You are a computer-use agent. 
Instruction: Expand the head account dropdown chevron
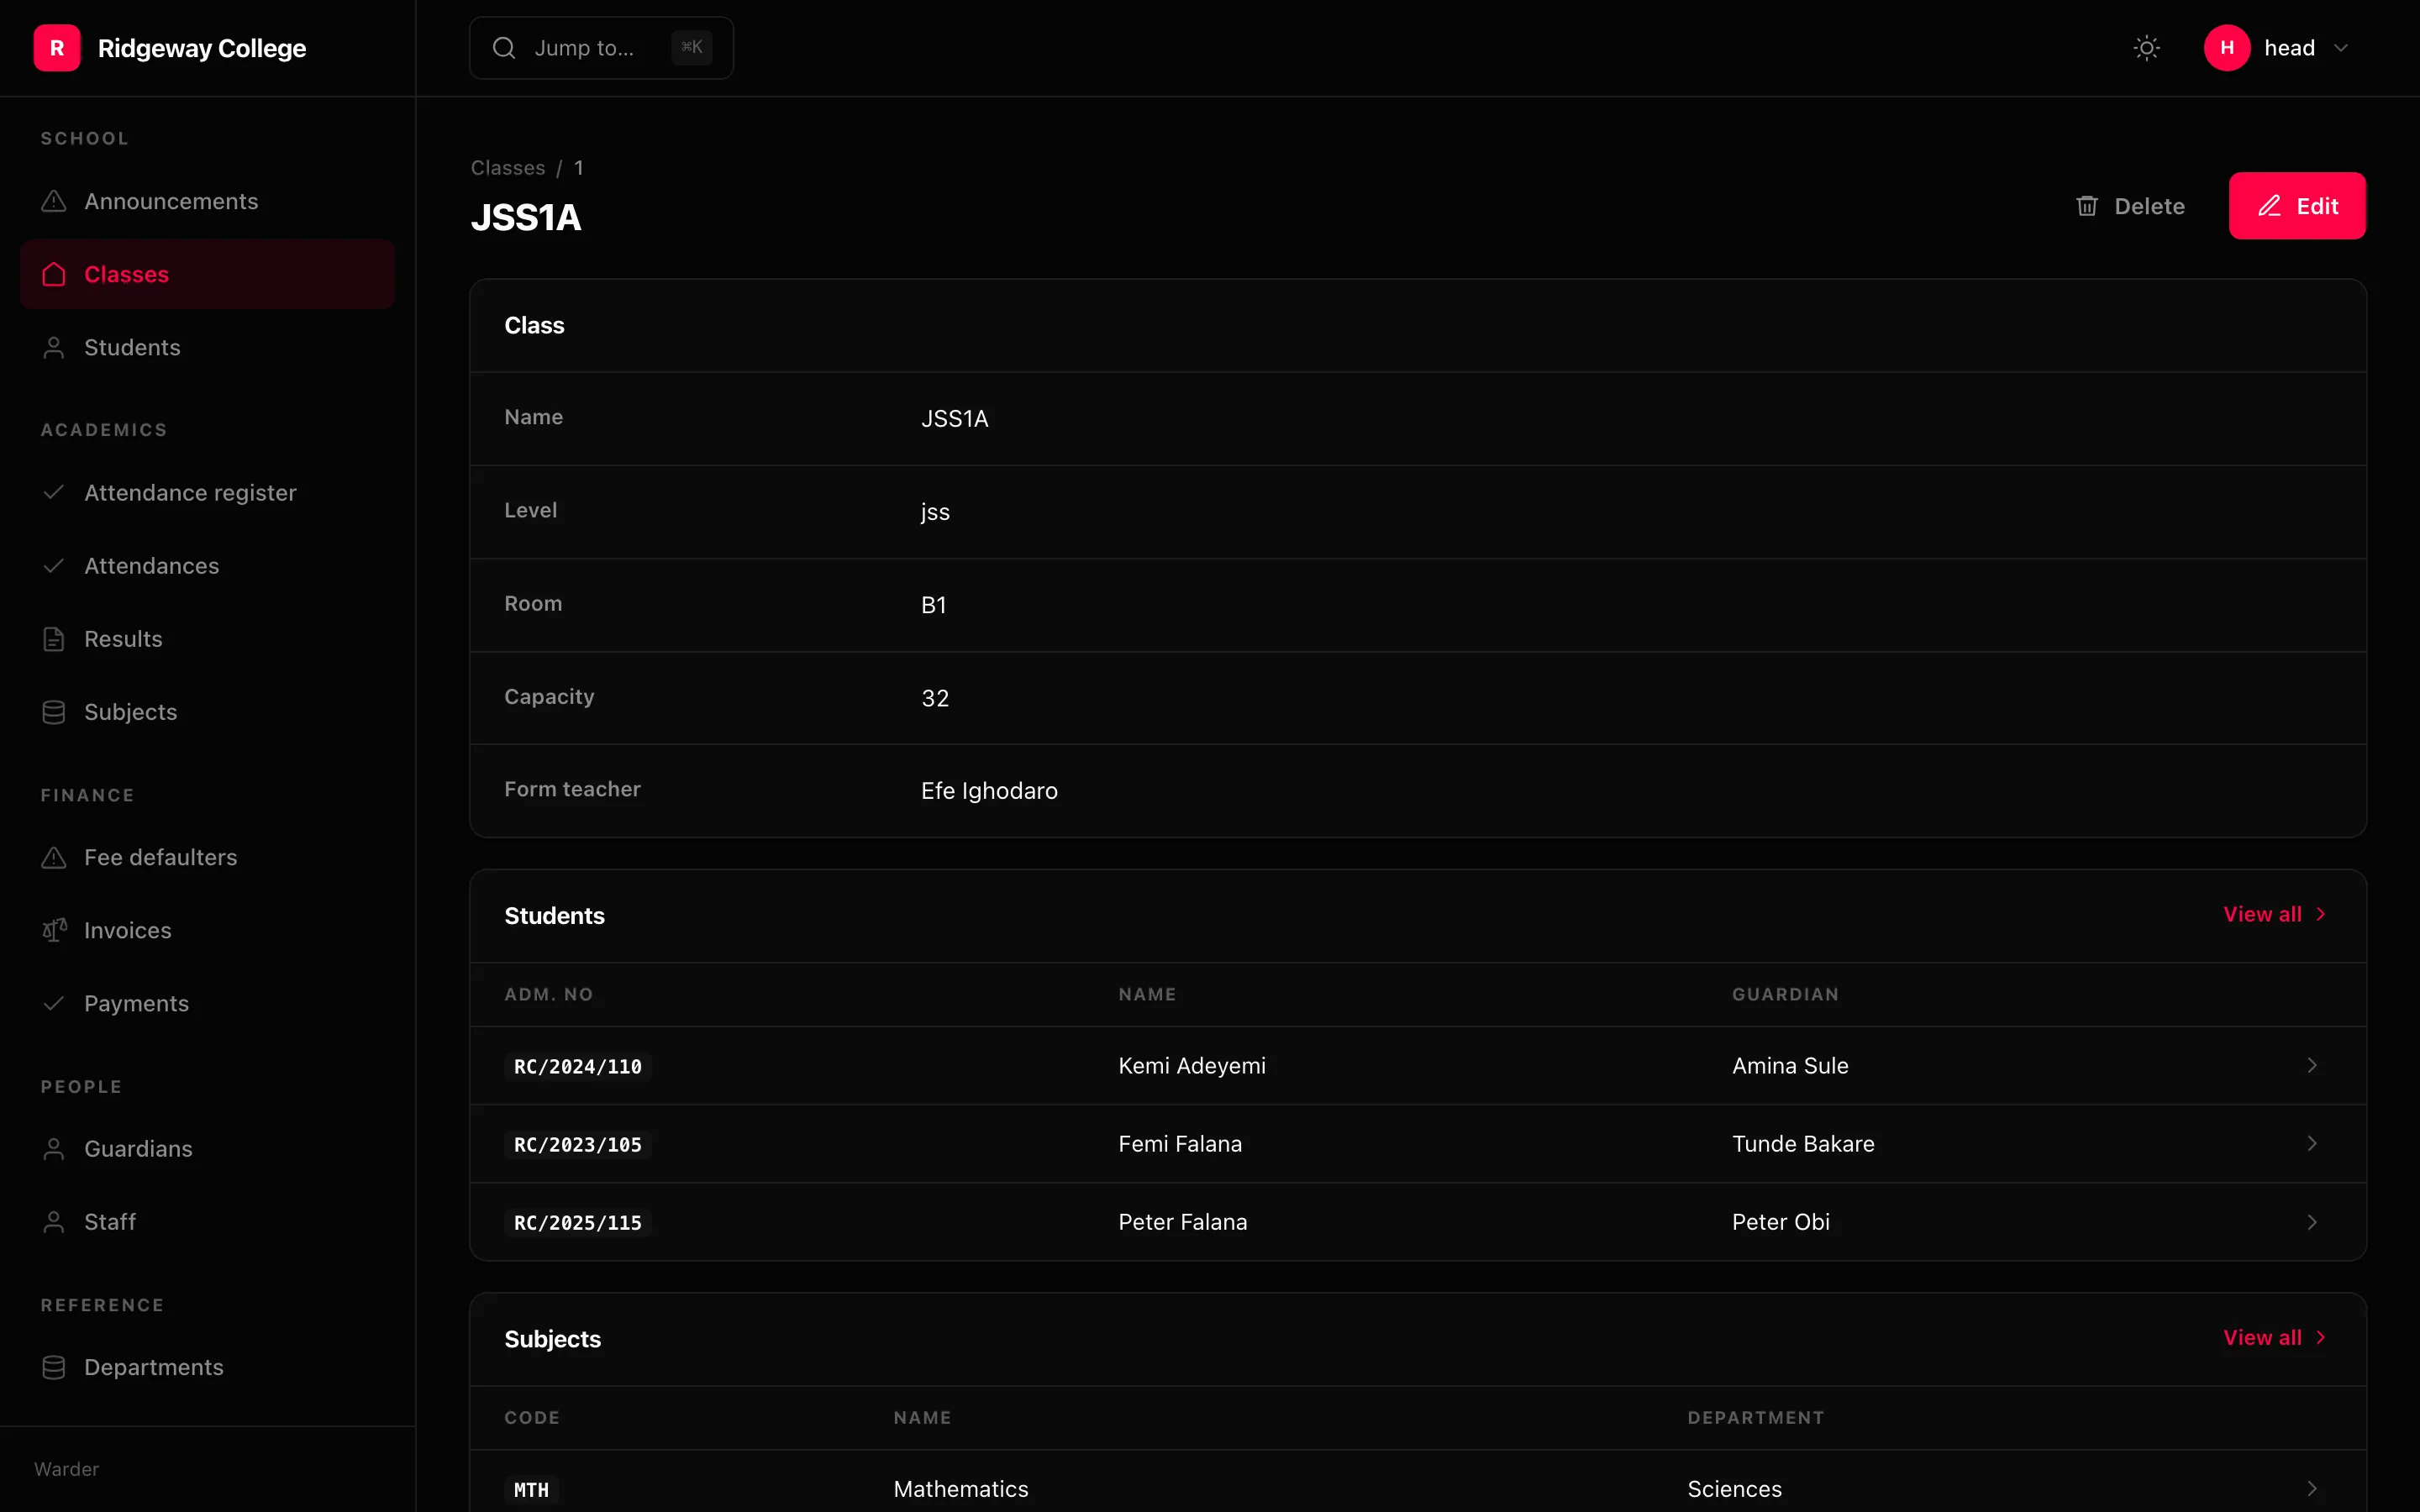point(2341,48)
